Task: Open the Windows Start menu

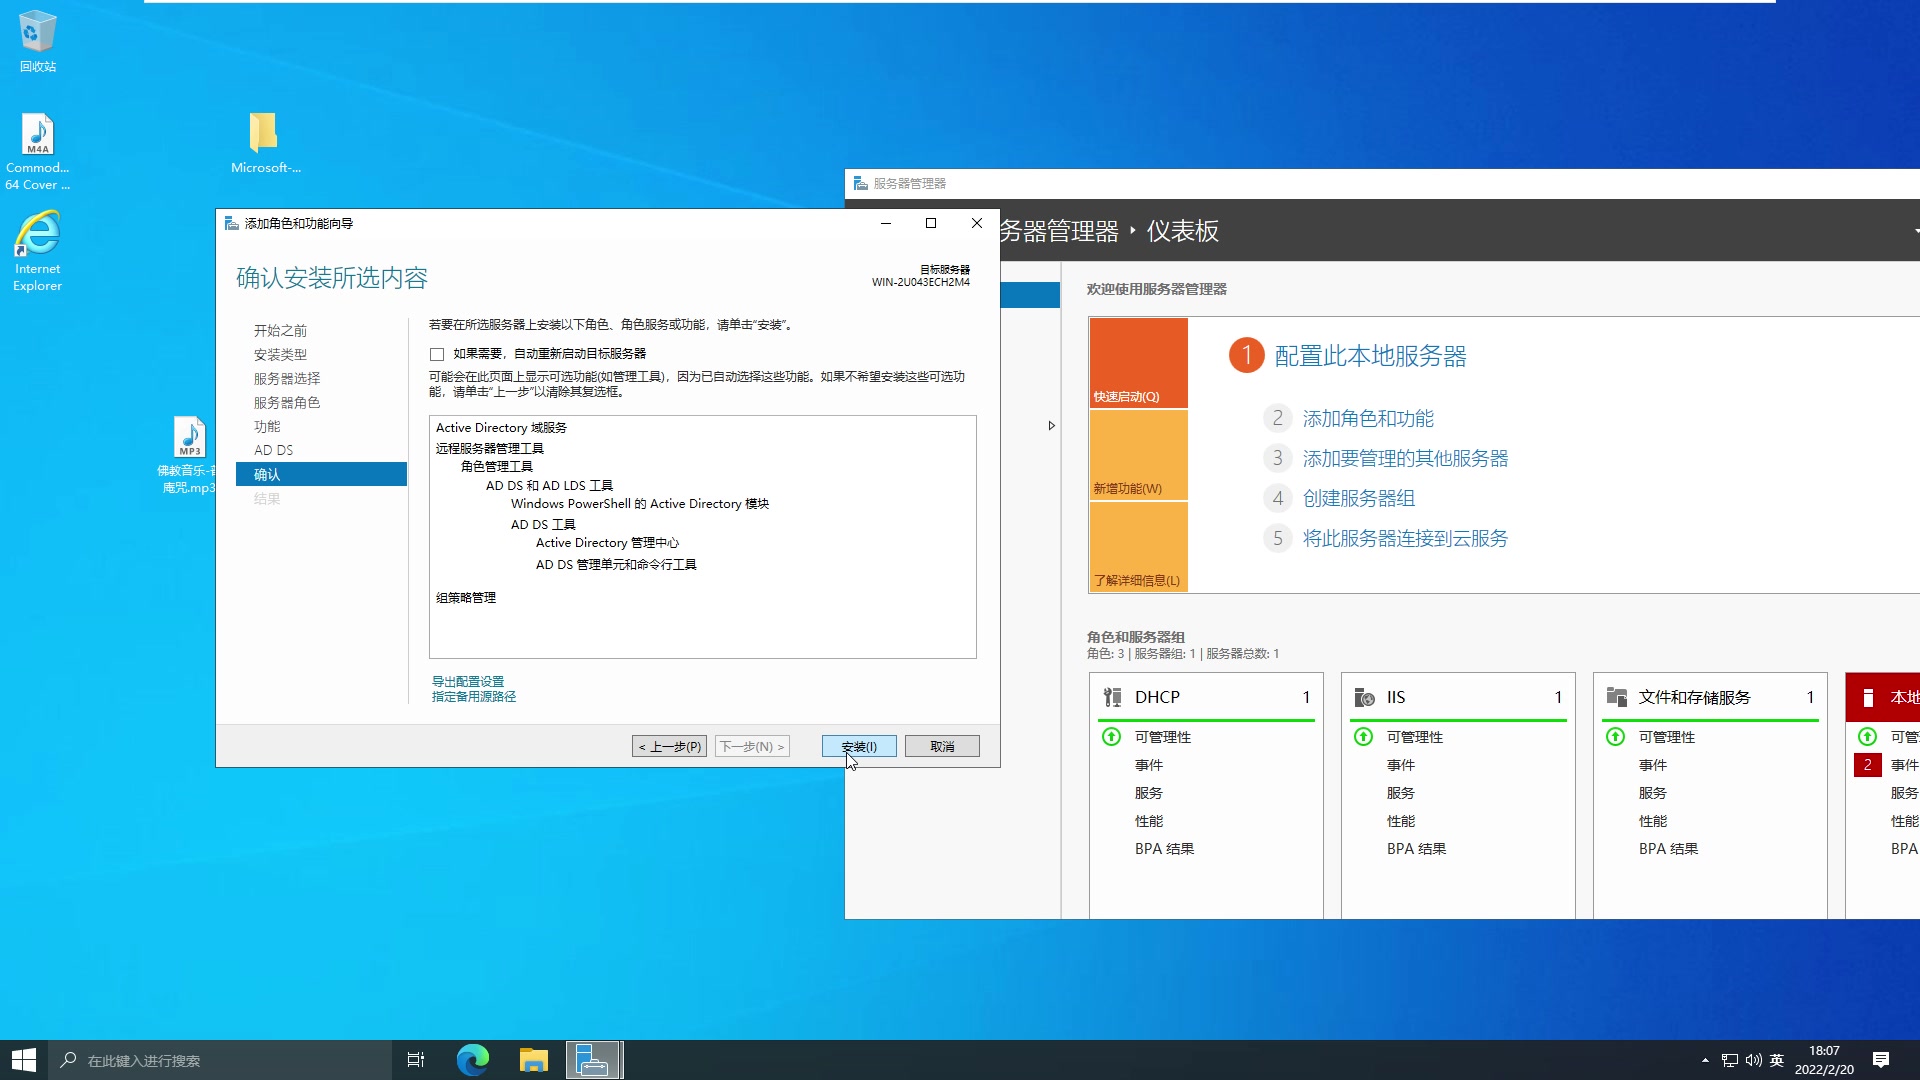Action: click(23, 1060)
